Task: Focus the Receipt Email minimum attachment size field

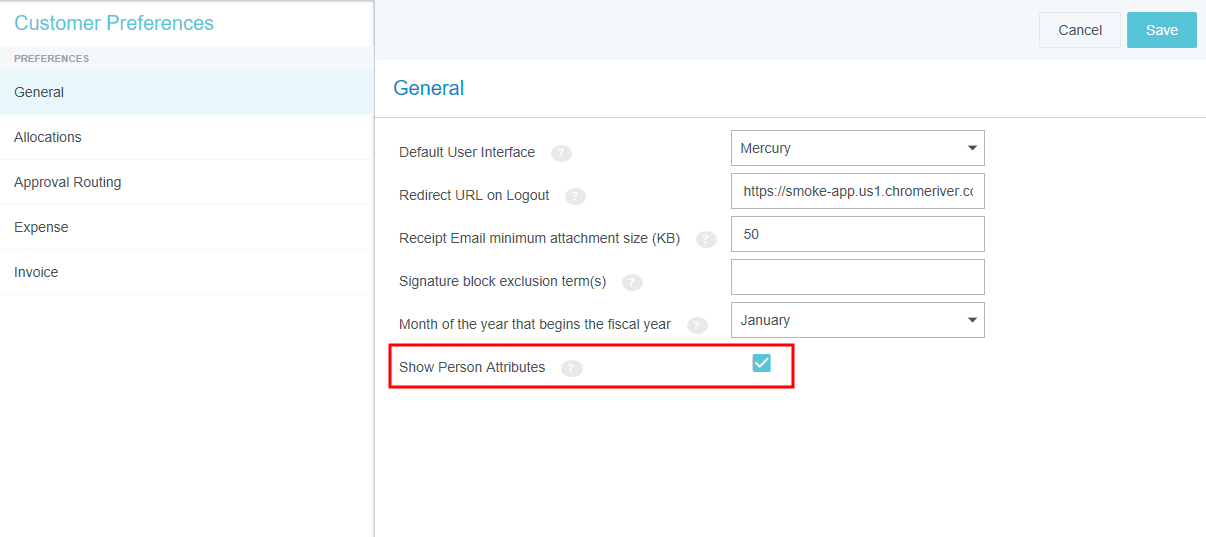Action: [857, 234]
